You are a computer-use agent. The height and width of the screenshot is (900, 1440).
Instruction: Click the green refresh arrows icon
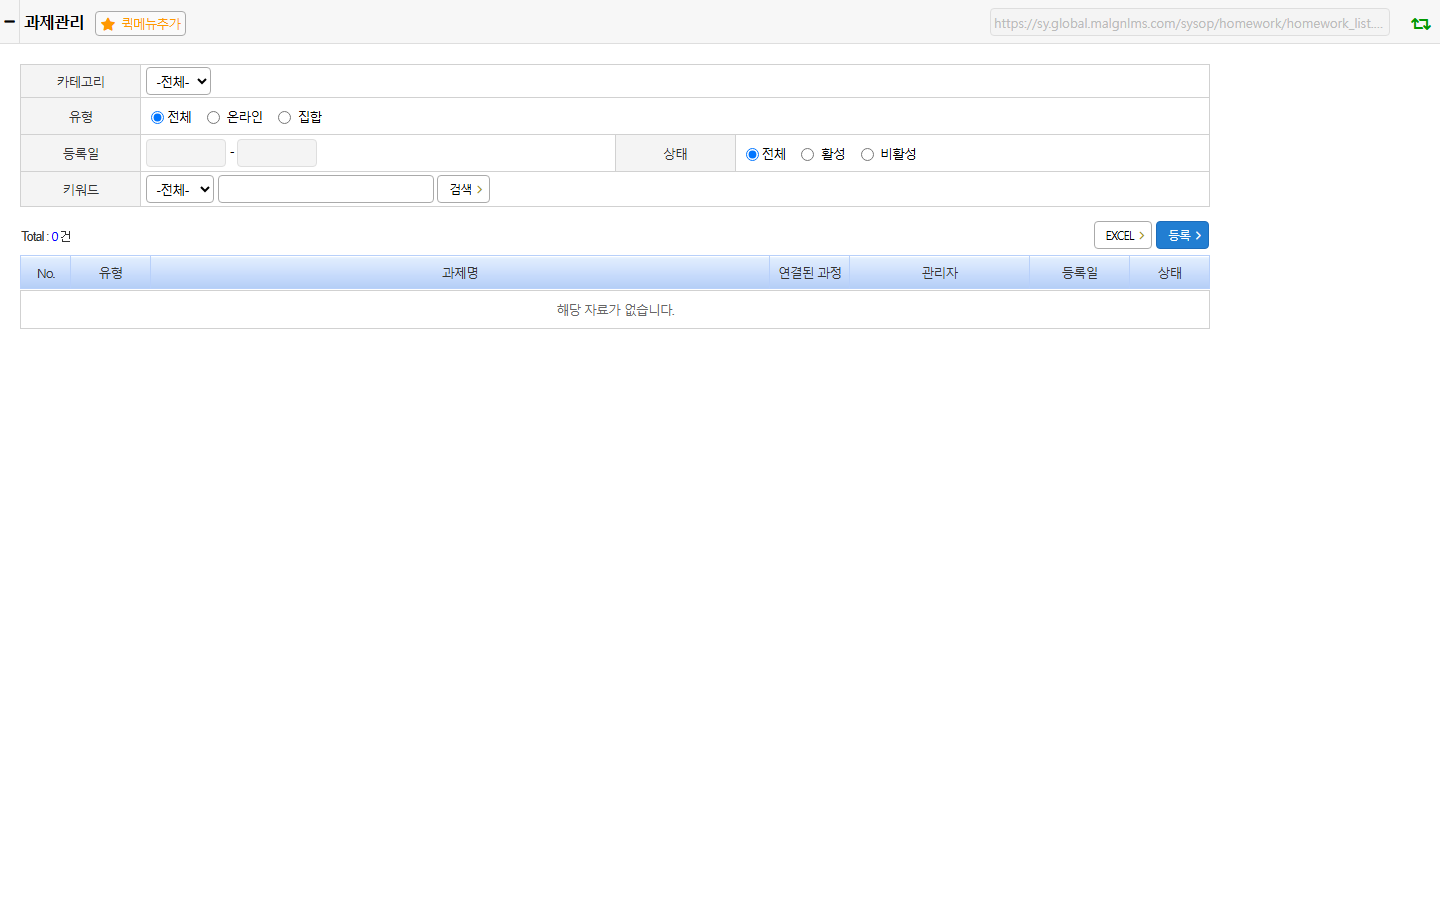tap(1420, 24)
